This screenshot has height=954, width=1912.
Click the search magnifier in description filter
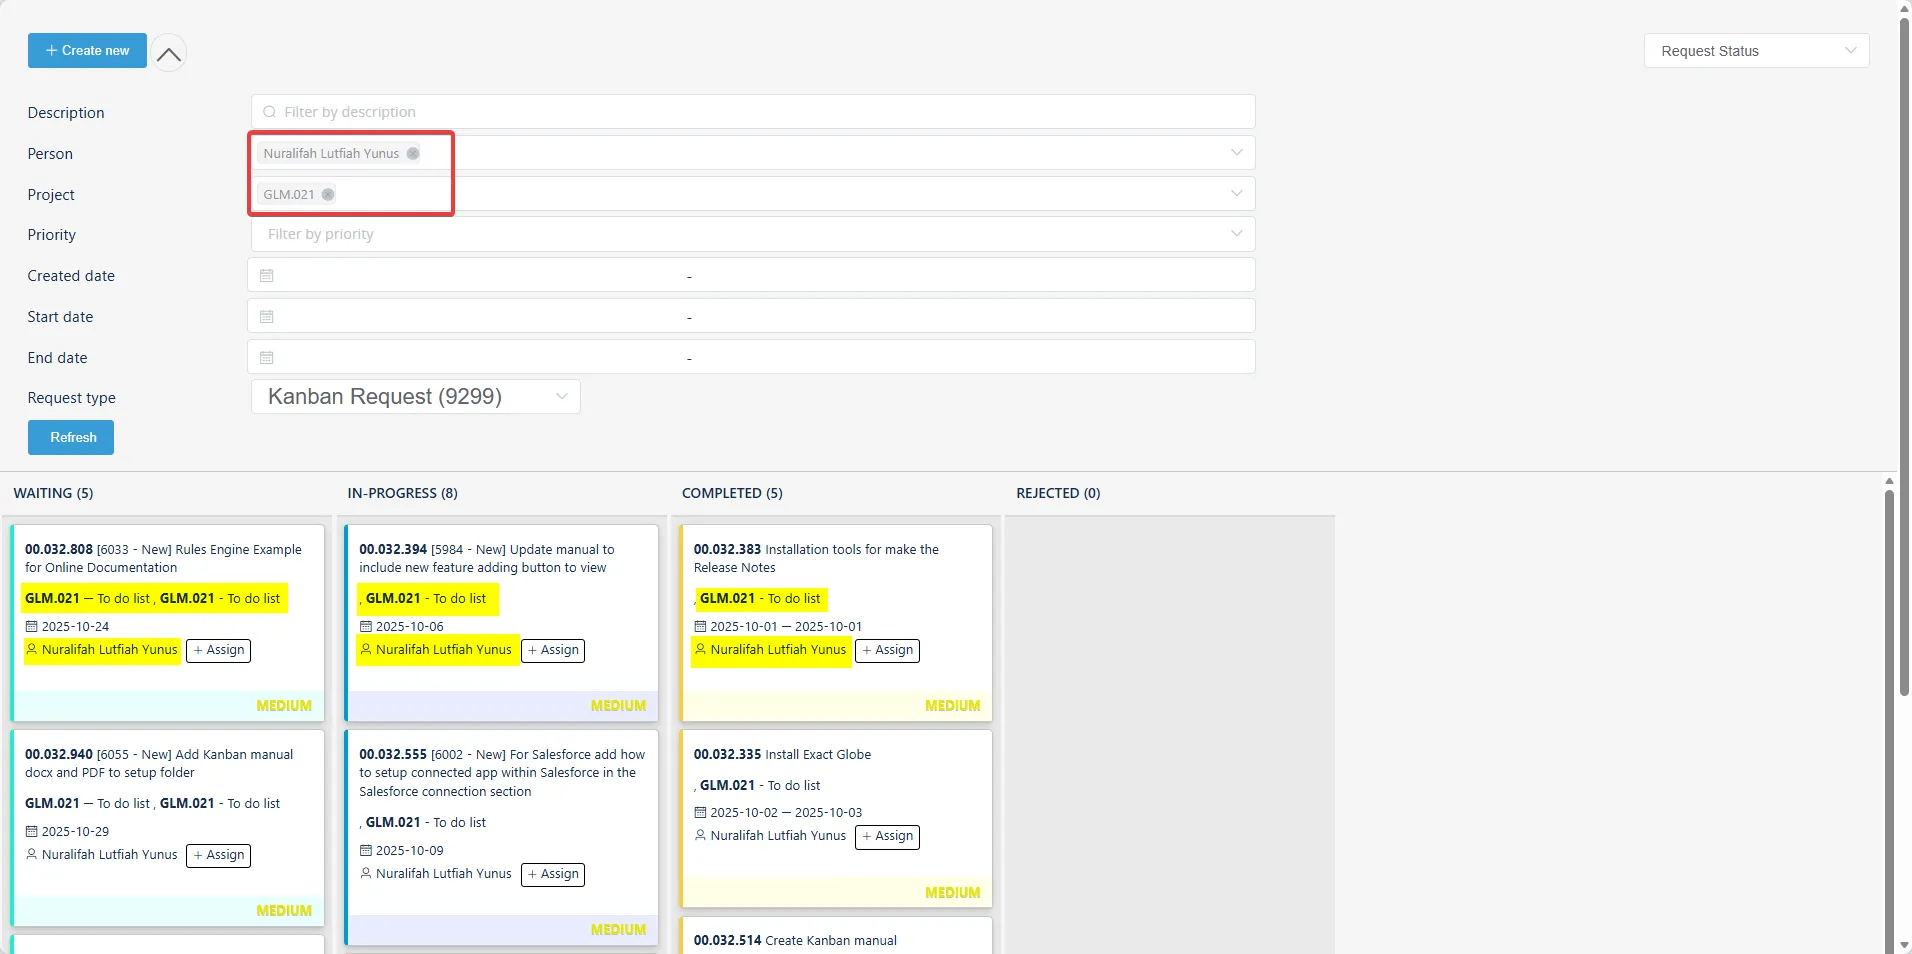269,112
